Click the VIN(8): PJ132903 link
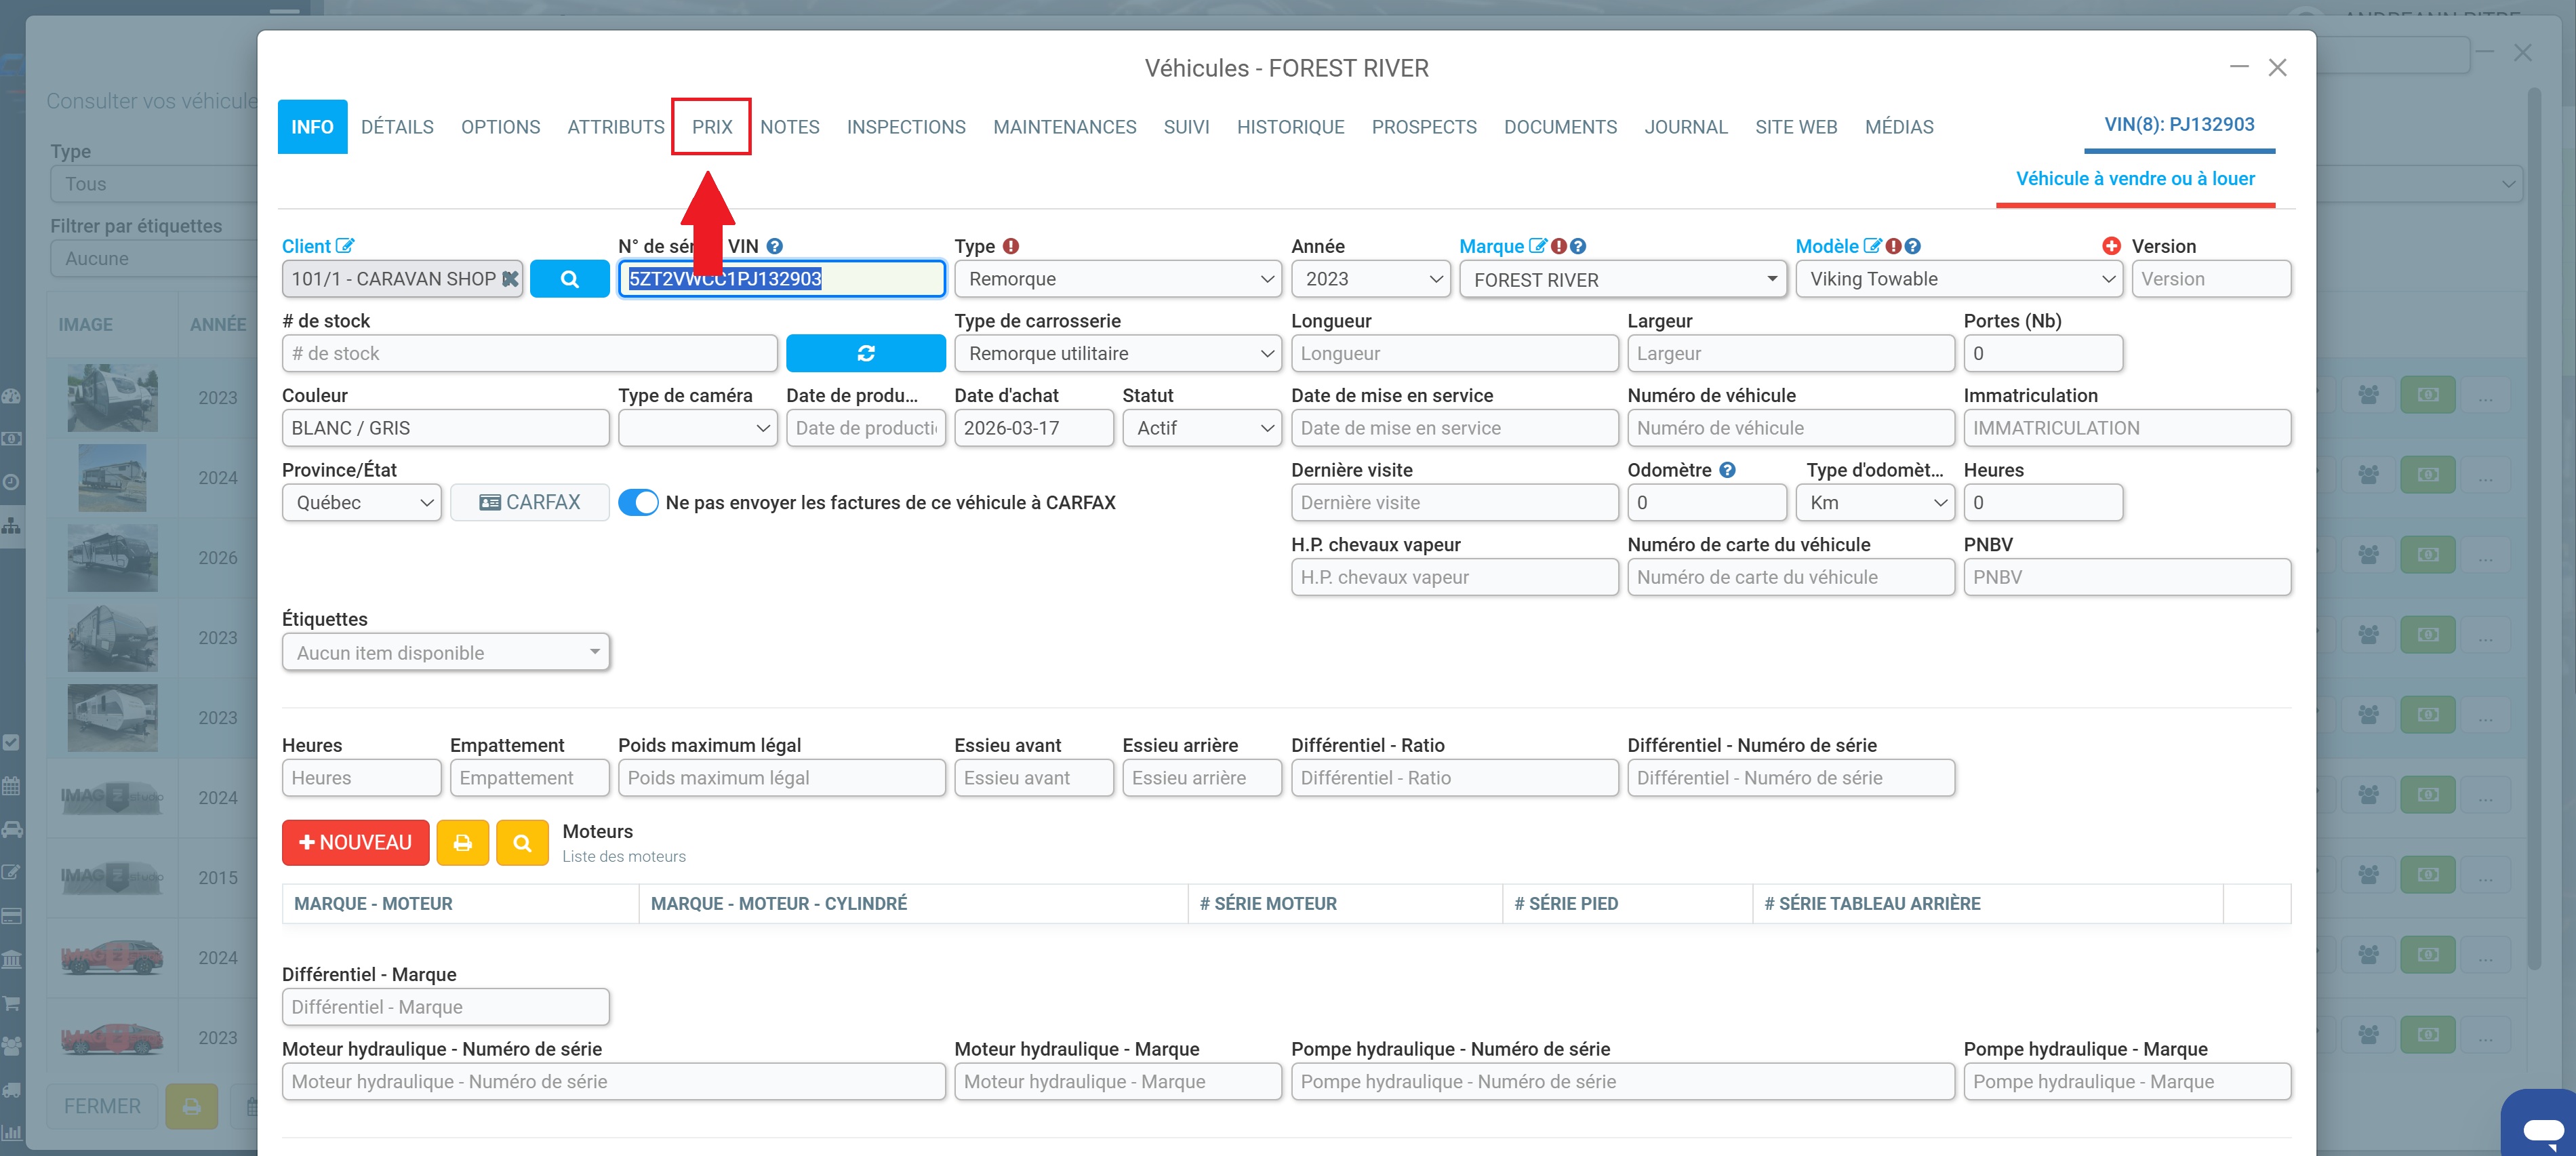This screenshot has height=1156, width=2576. (2179, 124)
